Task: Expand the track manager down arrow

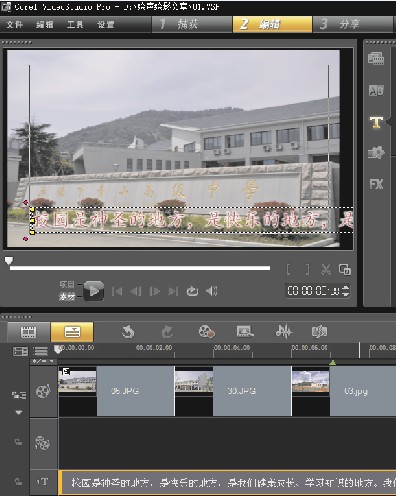Action: [x=19, y=412]
